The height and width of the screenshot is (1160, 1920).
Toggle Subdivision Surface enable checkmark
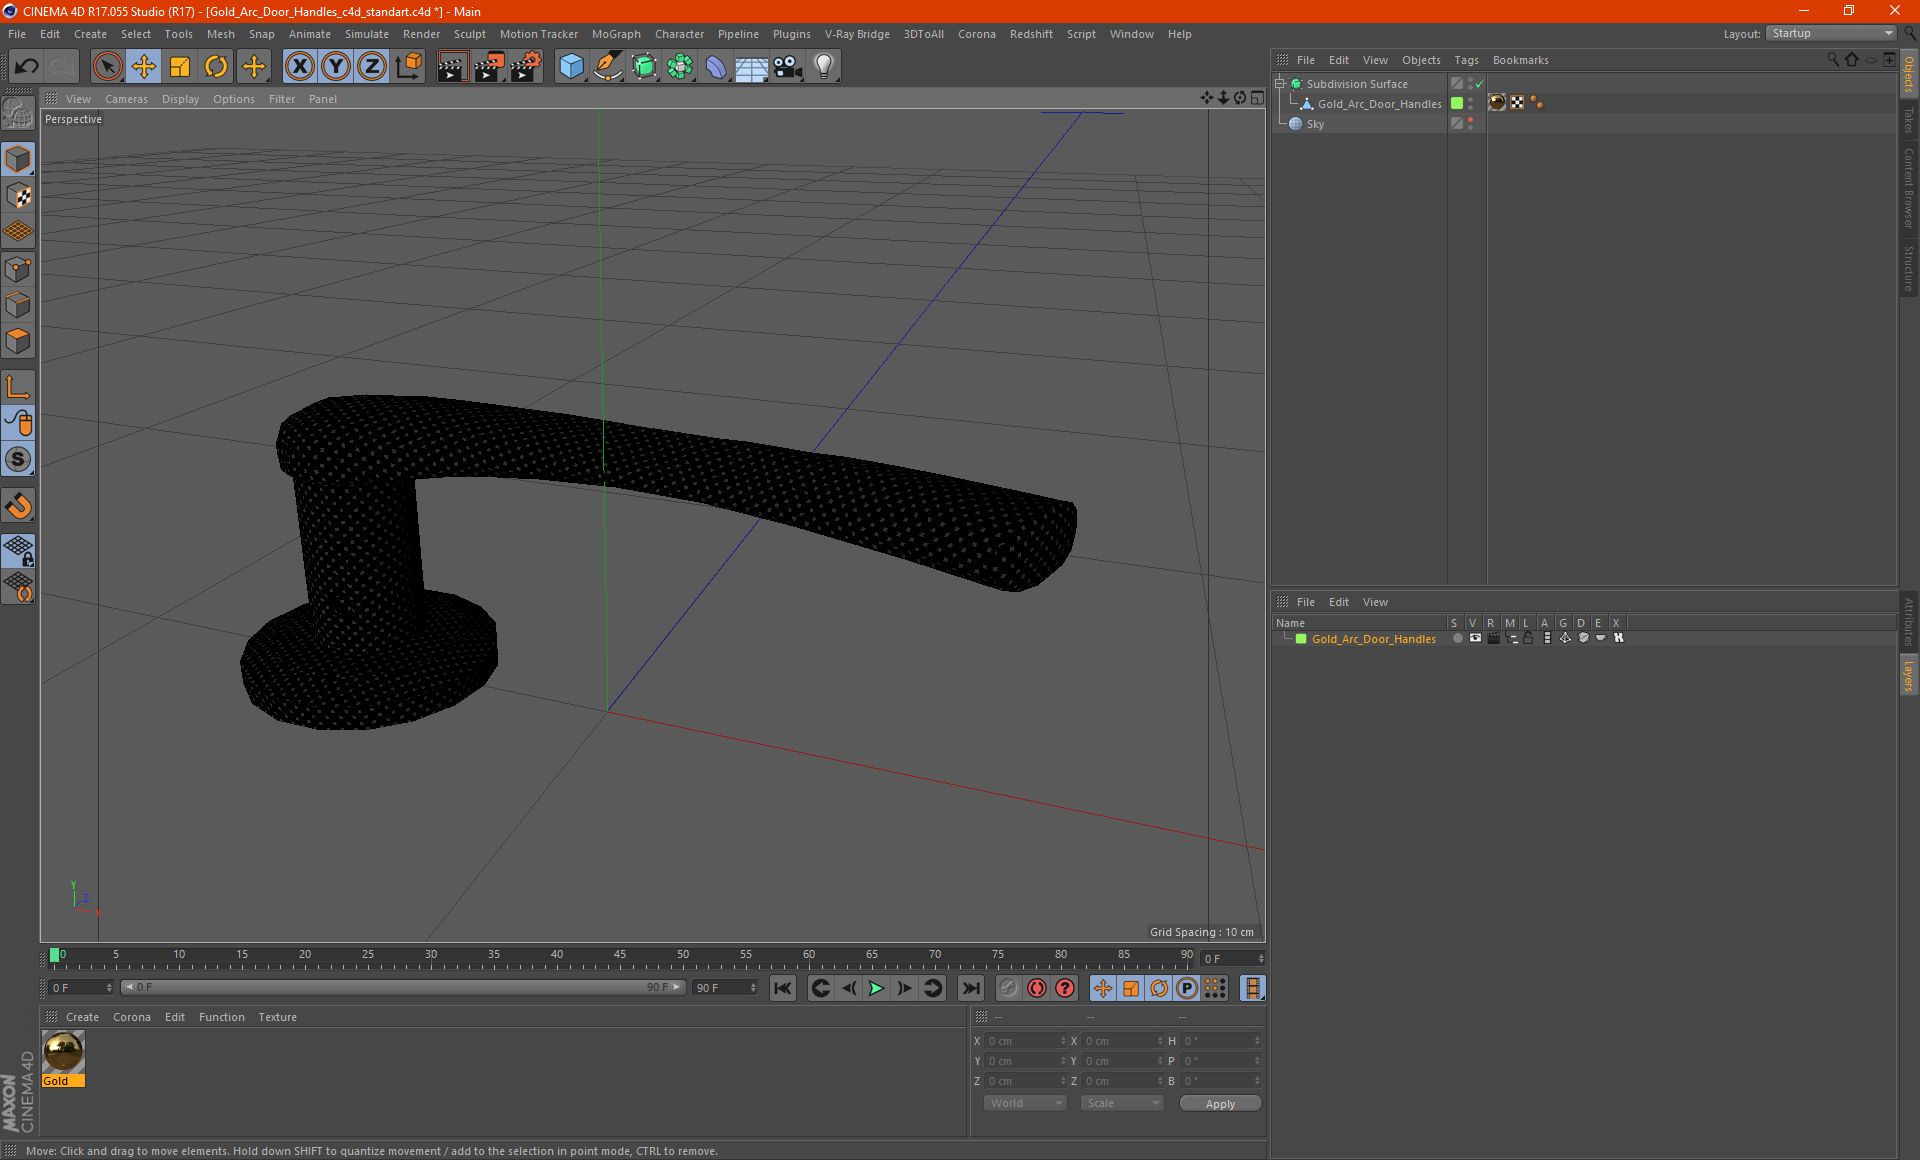pyautogui.click(x=1480, y=84)
